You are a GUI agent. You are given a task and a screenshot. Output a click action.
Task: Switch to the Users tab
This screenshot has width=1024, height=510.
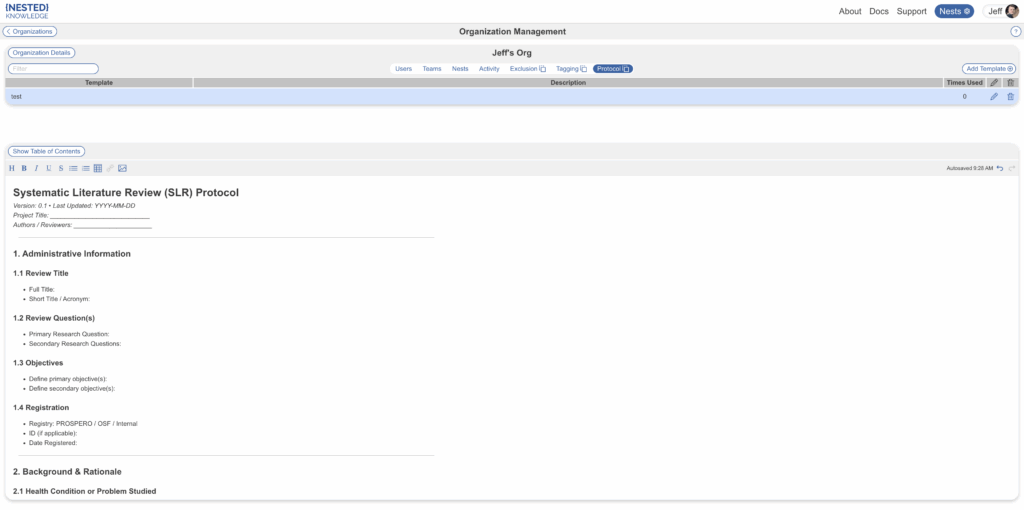coord(403,69)
